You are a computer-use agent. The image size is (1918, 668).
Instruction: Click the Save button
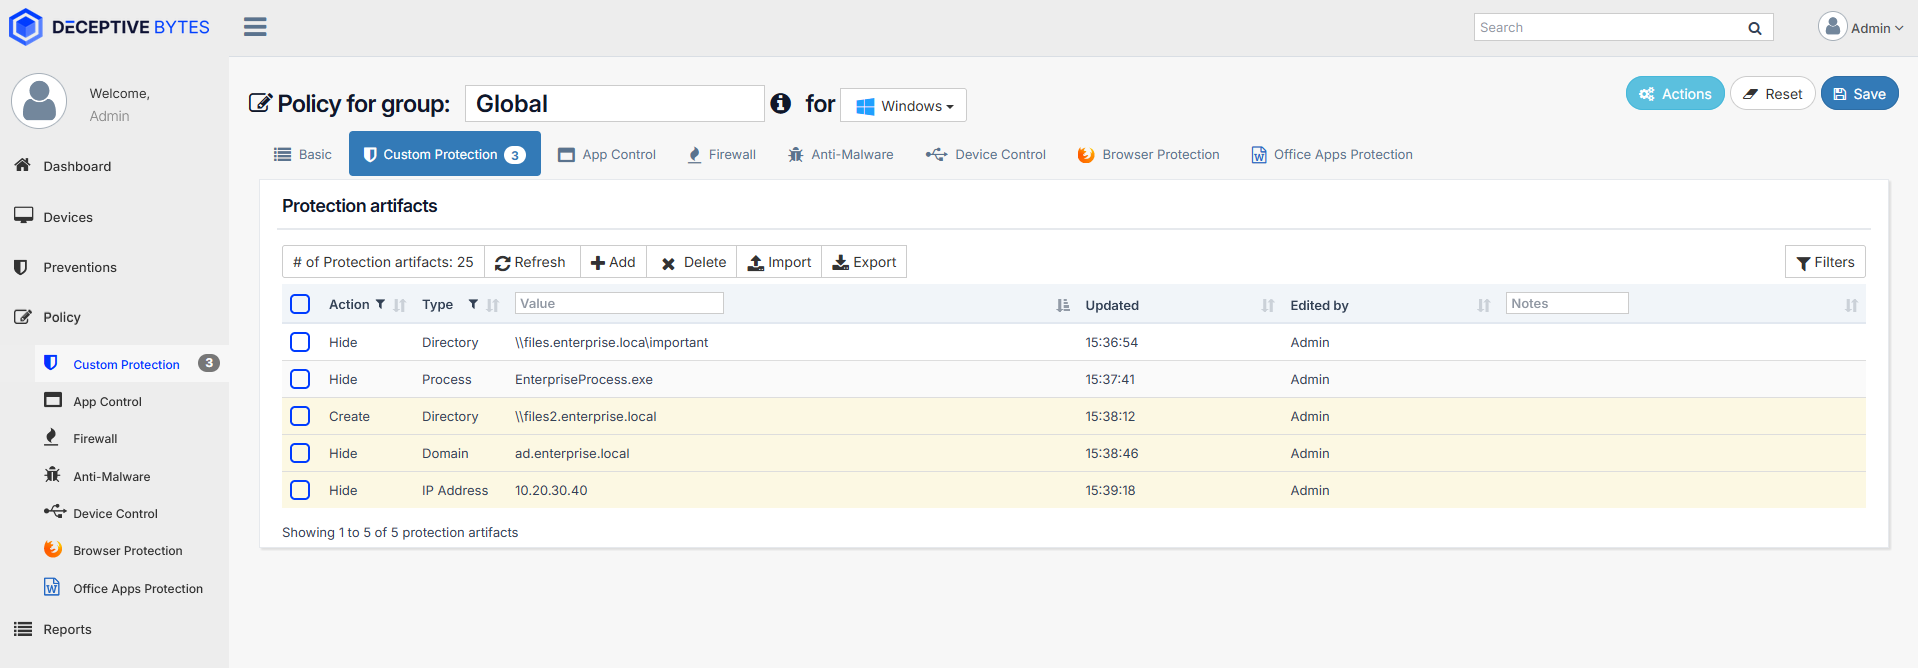[1860, 94]
